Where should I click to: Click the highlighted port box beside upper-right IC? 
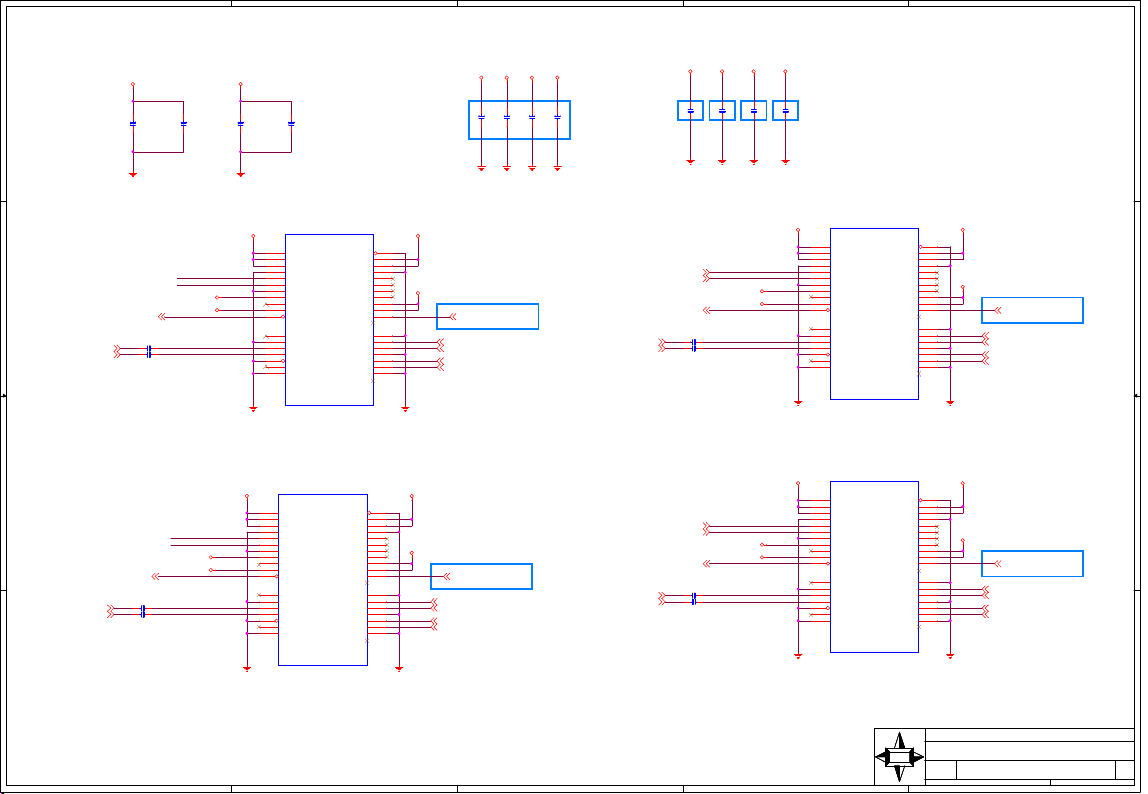(x=1032, y=310)
